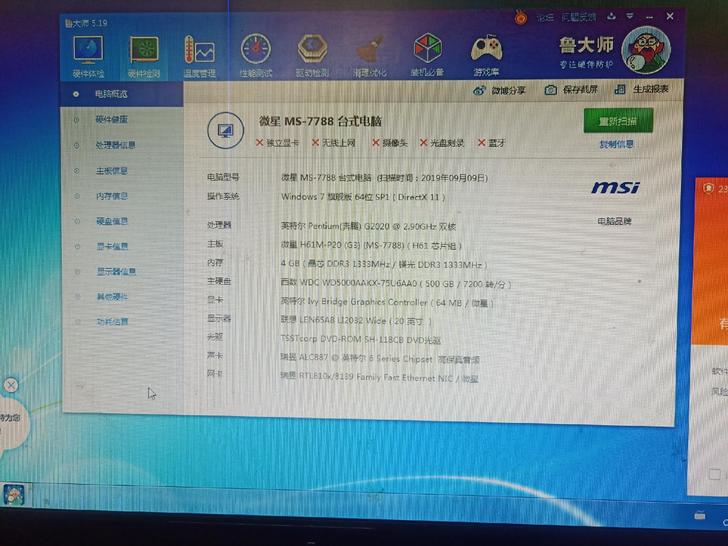Viewport: 728px width, 546px height.
Task: Click the heading 微星 MS-7788 台式电脑
Action: click(x=320, y=122)
